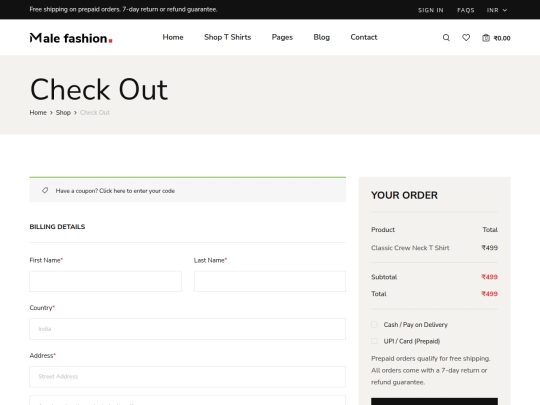Viewport: 540px width, 405px height.
Task: Open the search icon in header
Action: 446,38
